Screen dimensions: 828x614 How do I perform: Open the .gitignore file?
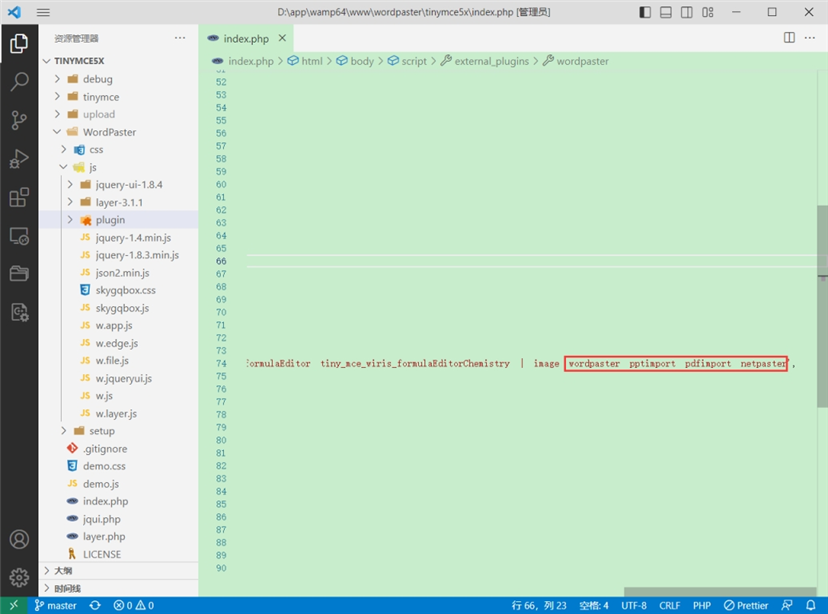tap(119, 449)
